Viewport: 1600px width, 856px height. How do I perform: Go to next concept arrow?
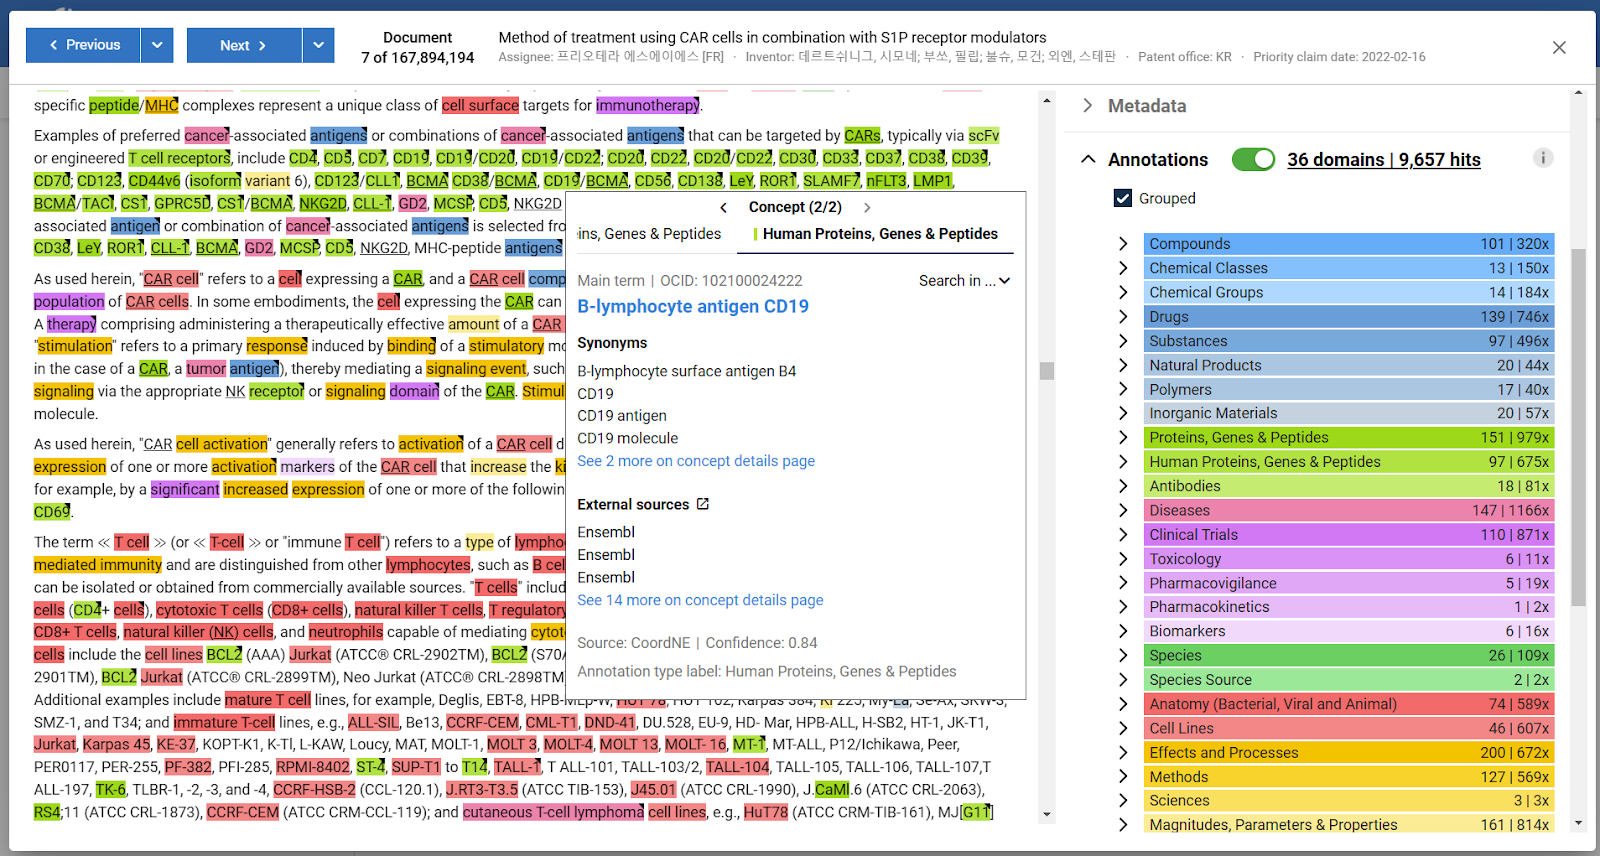[867, 208]
